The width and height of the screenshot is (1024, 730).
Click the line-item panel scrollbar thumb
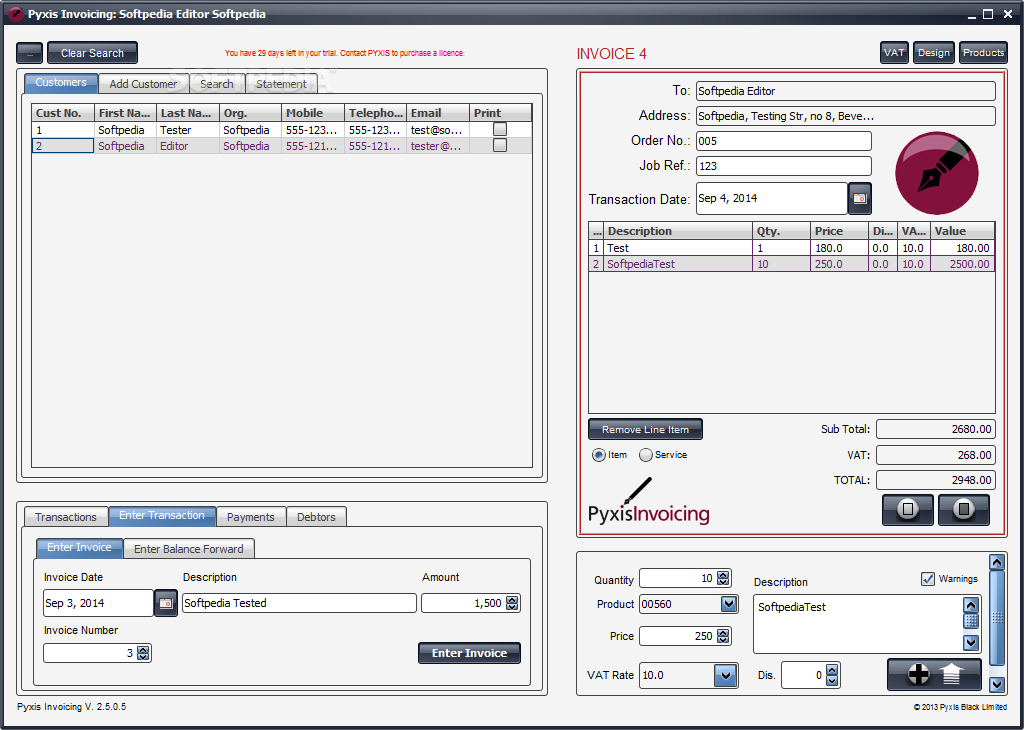click(997, 618)
